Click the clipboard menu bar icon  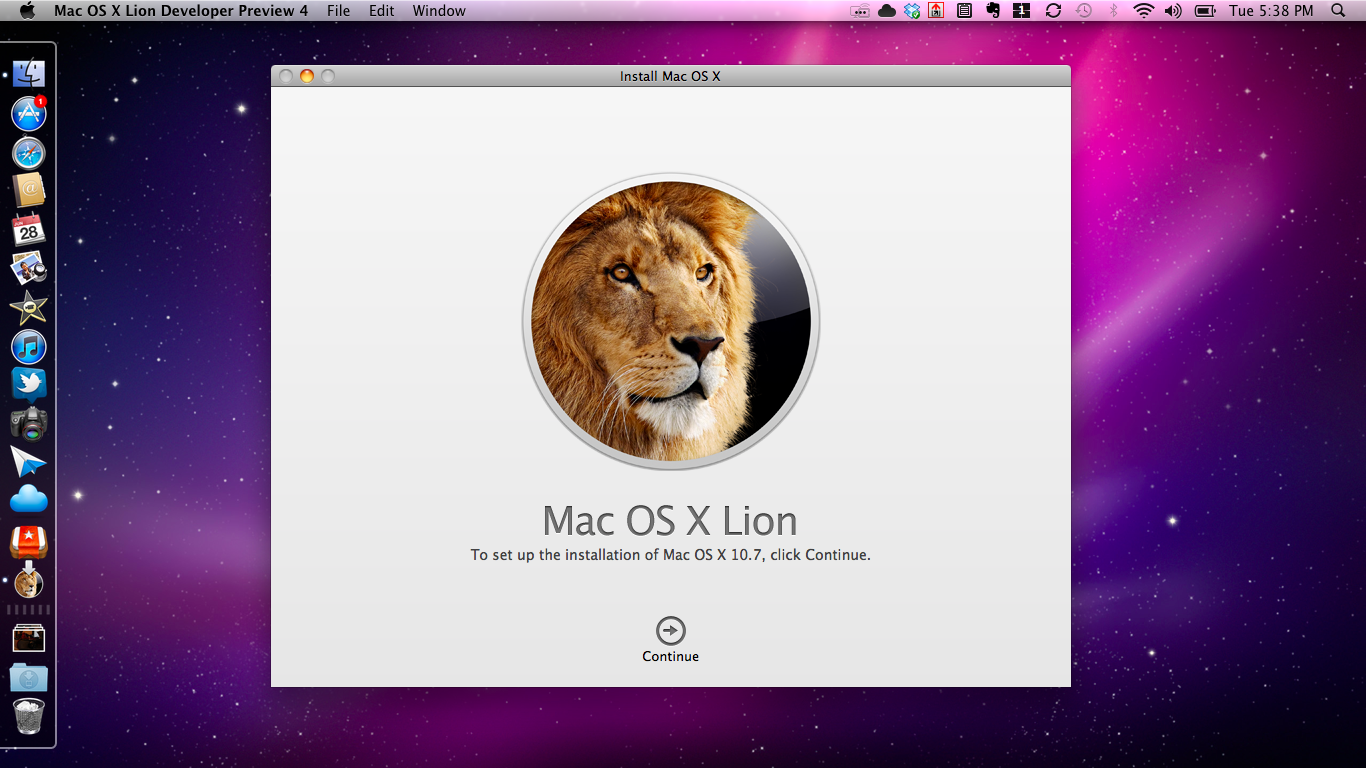[x=964, y=11]
